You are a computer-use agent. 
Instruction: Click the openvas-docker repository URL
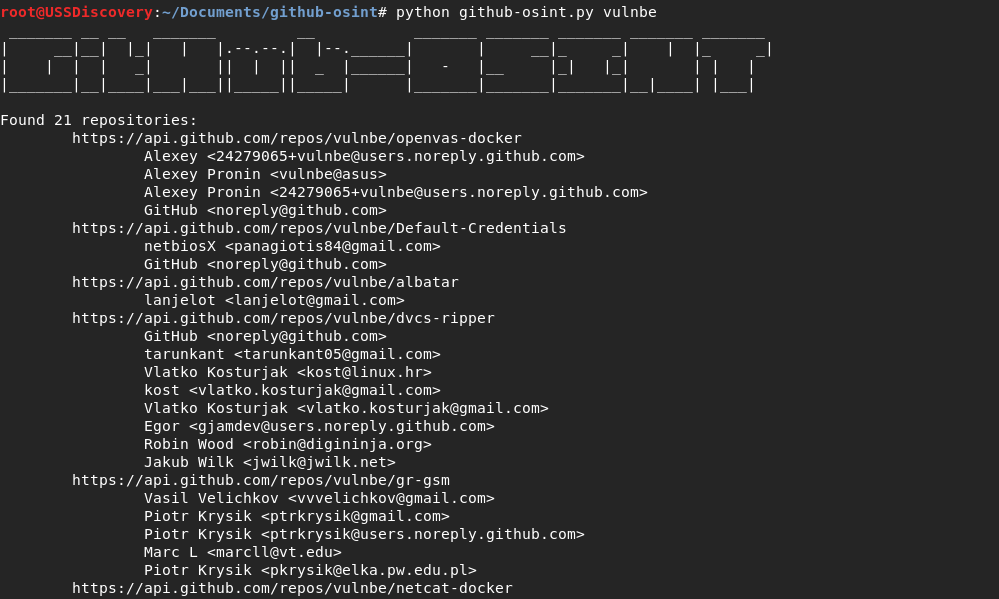297,138
